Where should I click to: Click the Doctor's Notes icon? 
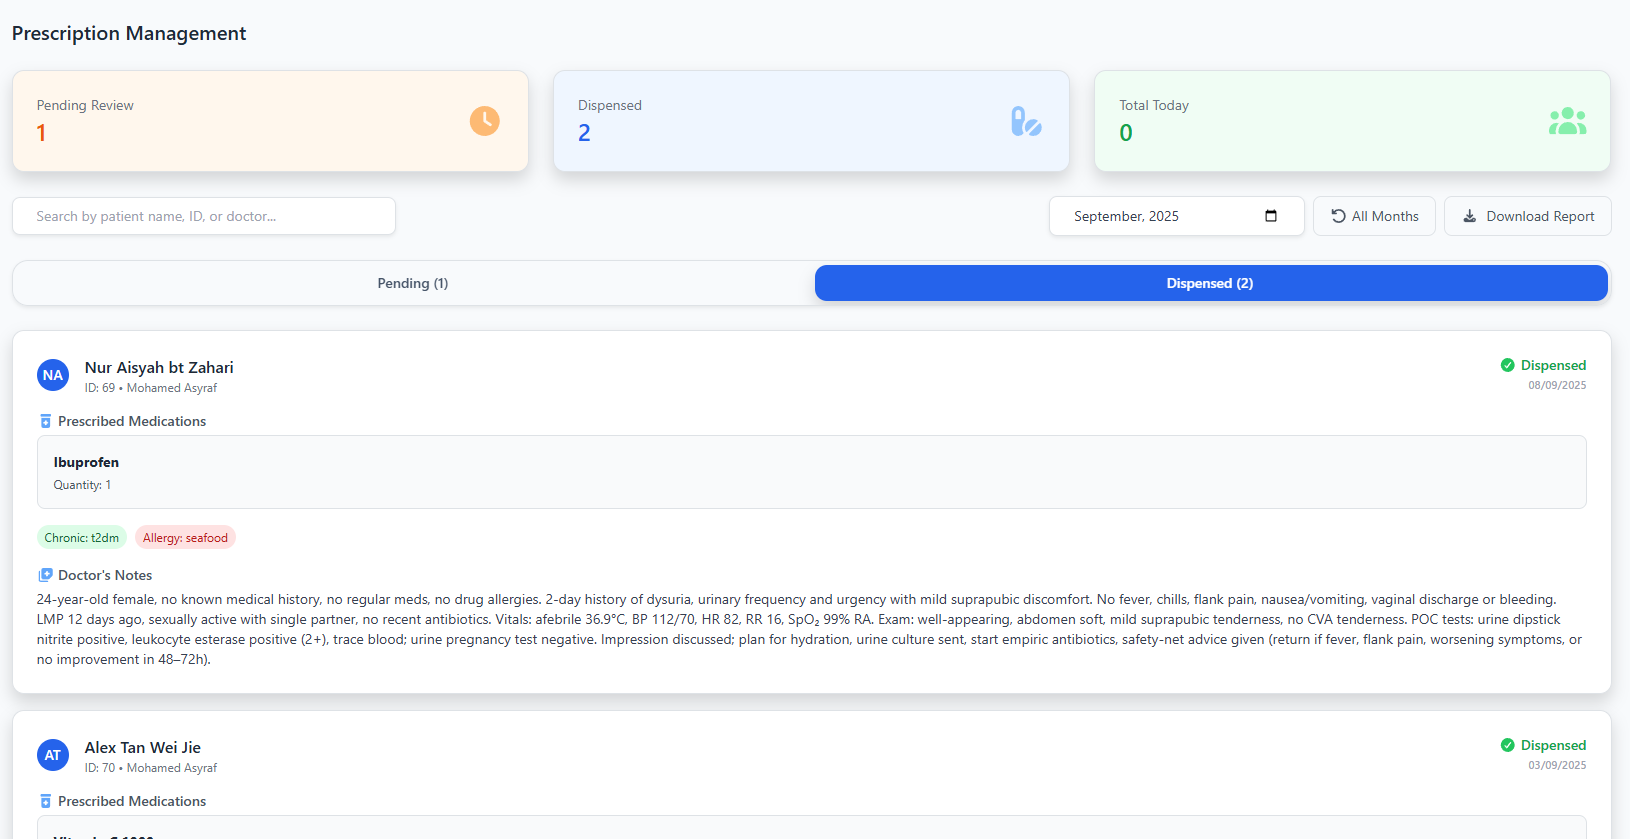[45, 575]
